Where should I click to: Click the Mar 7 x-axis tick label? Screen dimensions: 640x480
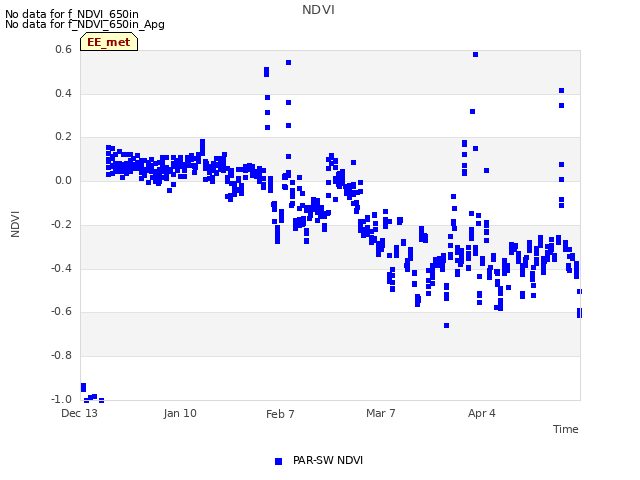pos(380,413)
